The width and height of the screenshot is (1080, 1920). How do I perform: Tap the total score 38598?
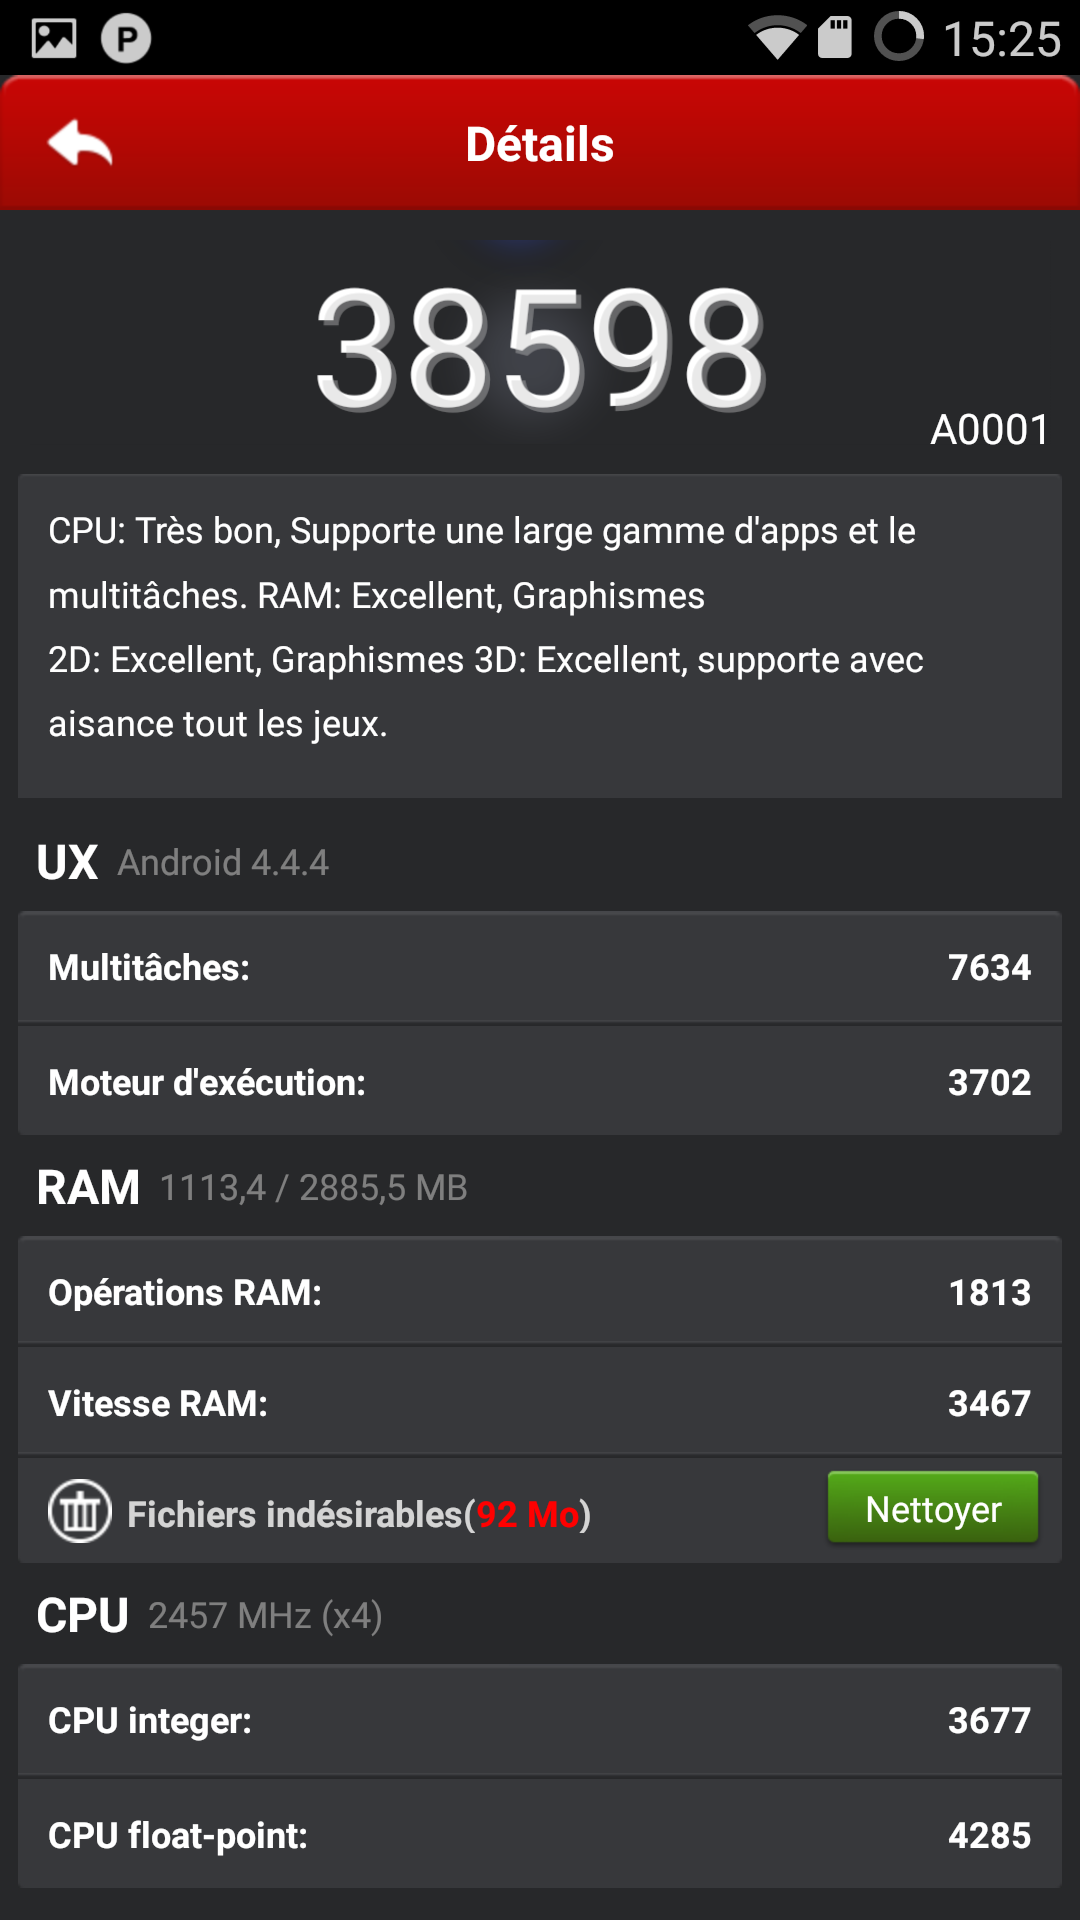click(540, 348)
